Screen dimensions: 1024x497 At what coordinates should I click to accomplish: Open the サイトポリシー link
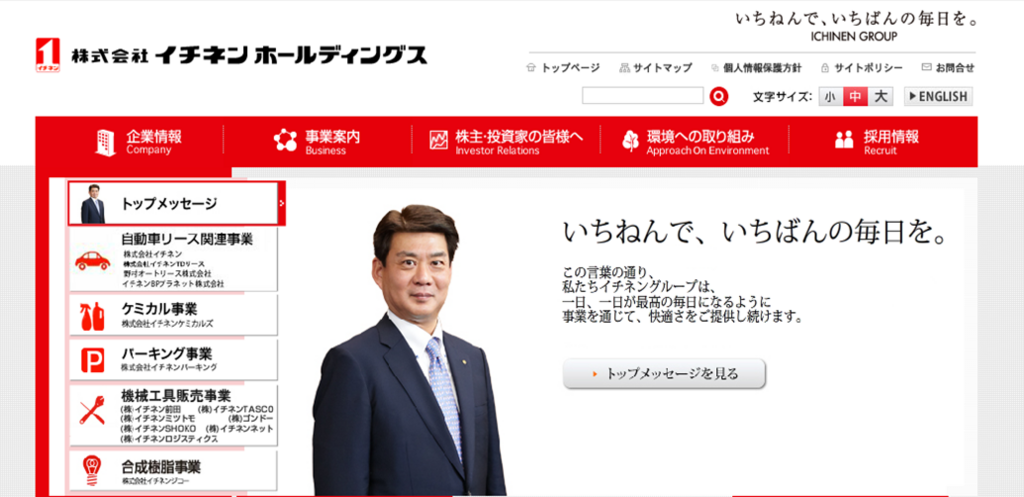[869, 67]
